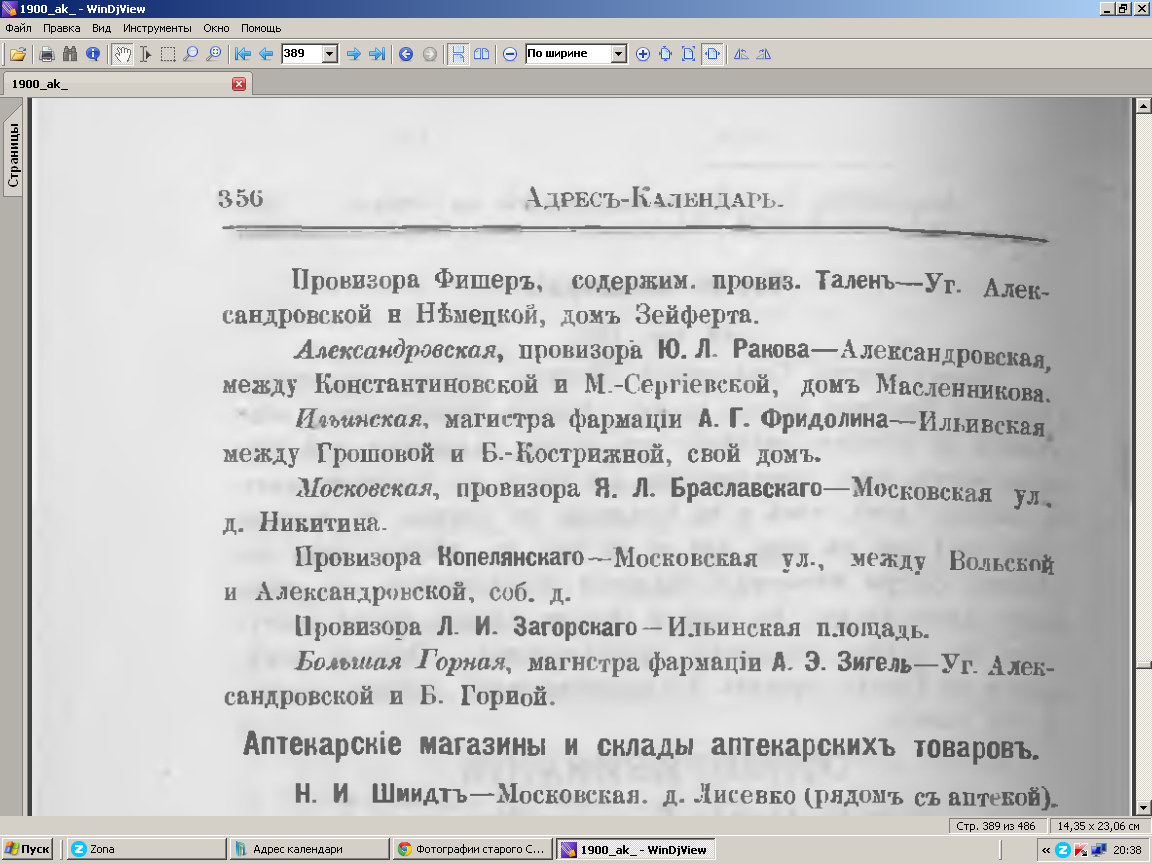The height and width of the screenshot is (864, 1152).
Task: Enable the hand drag tool
Action: click(x=122, y=54)
